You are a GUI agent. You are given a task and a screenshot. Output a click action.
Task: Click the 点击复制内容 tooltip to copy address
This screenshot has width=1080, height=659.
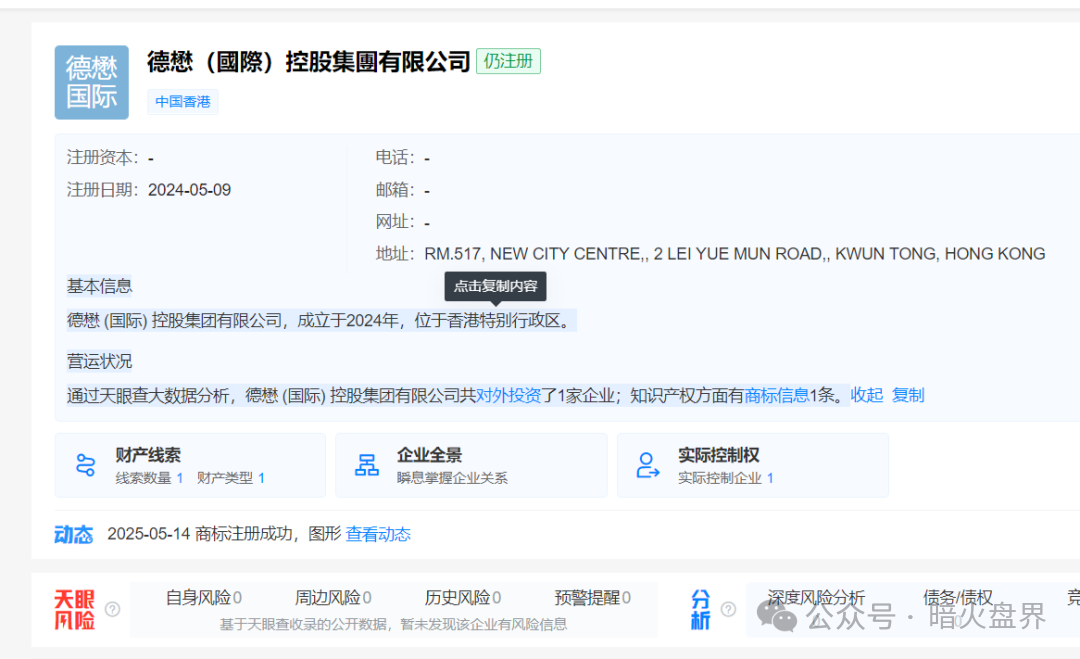click(495, 286)
